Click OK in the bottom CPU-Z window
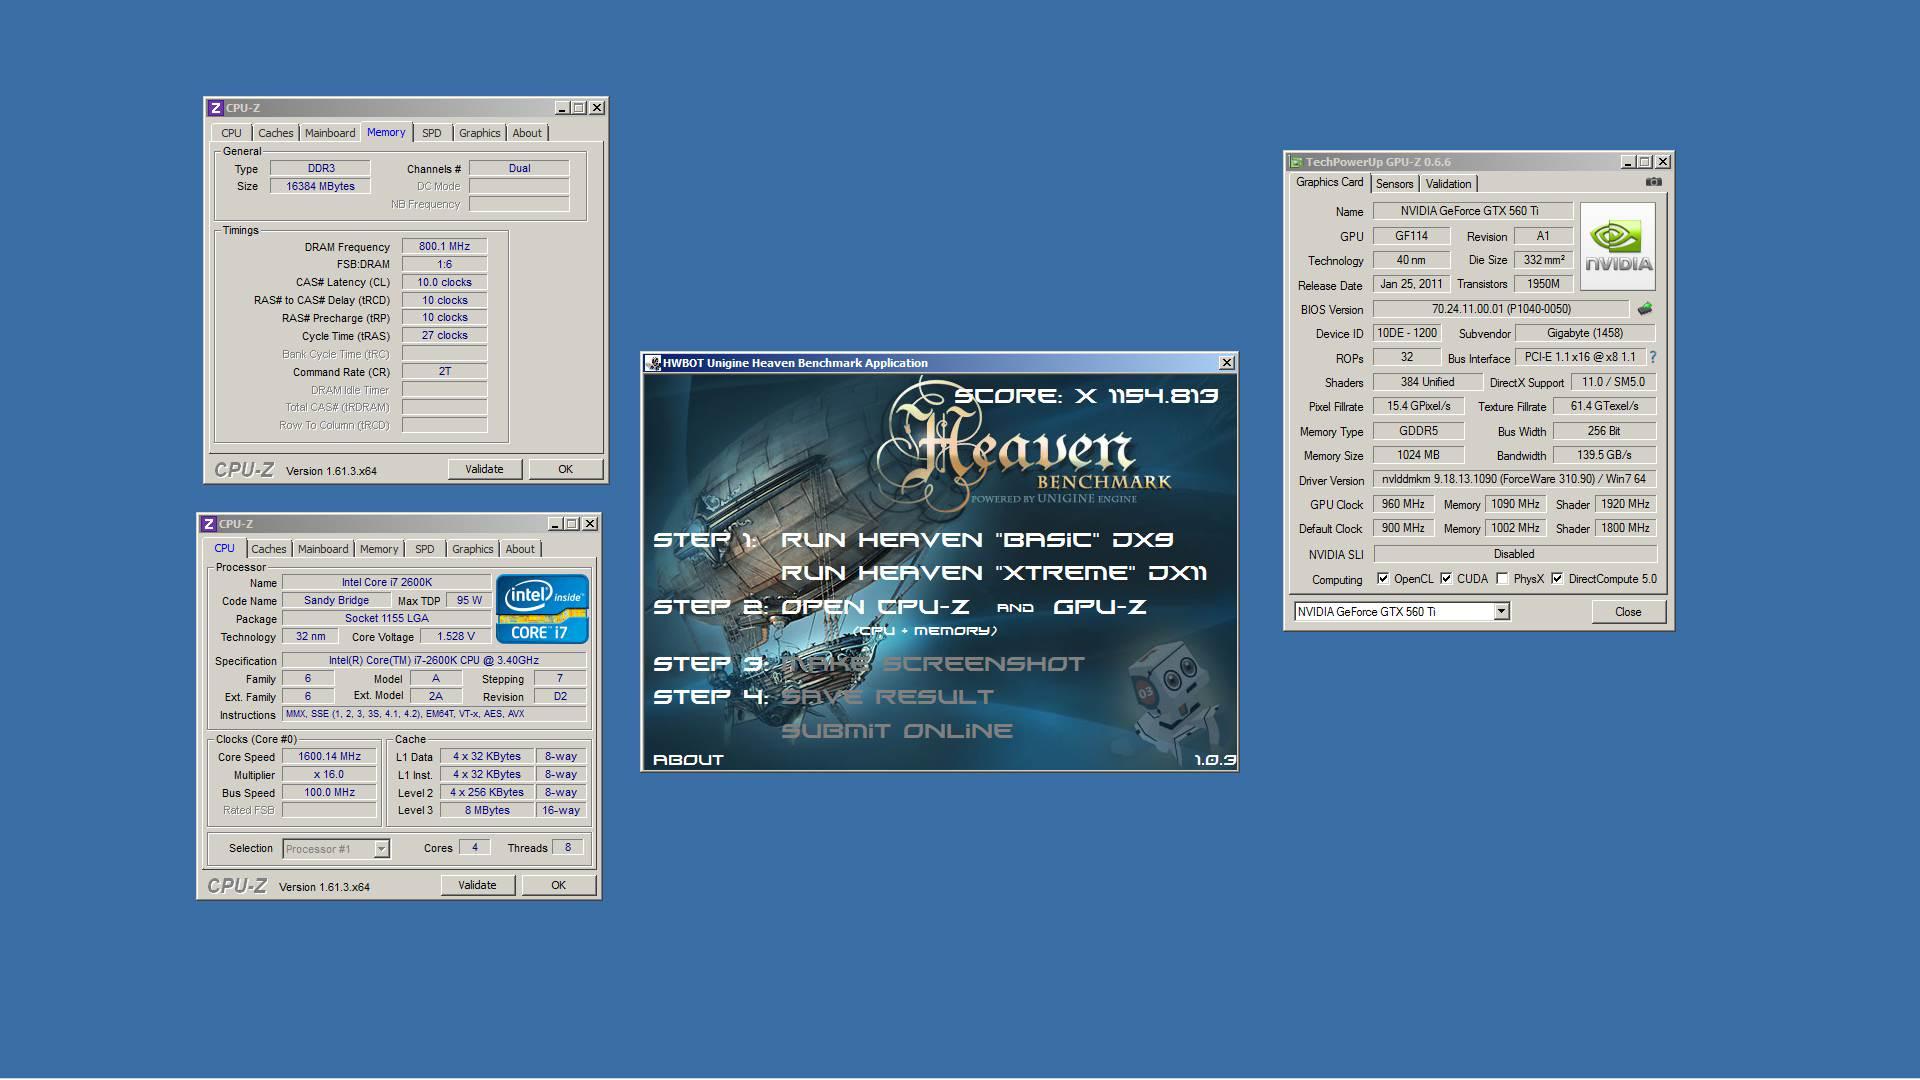1920x1080 pixels. pos(559,885)
